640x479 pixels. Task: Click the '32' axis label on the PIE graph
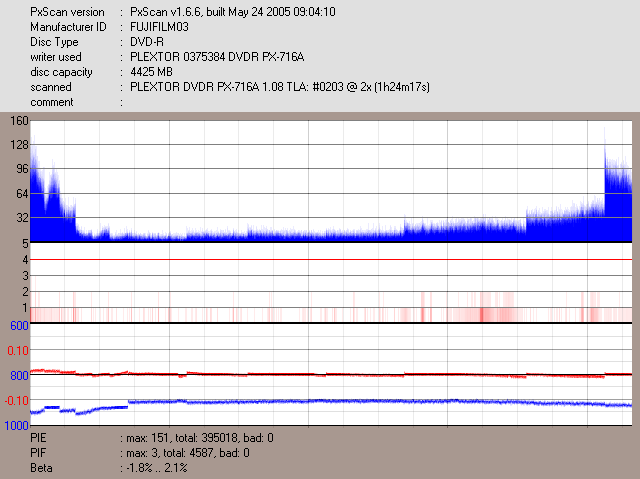coord(22,217)
